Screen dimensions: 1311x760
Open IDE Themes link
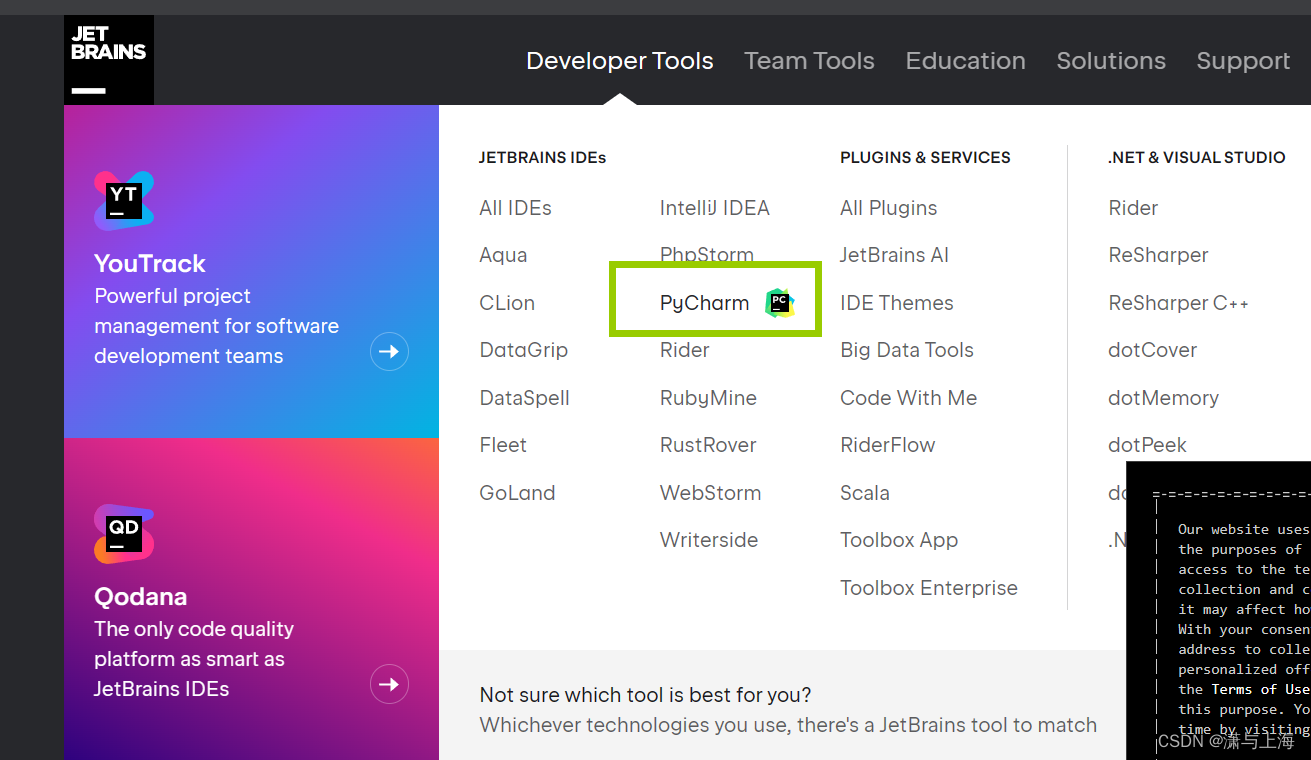[897, 303]
